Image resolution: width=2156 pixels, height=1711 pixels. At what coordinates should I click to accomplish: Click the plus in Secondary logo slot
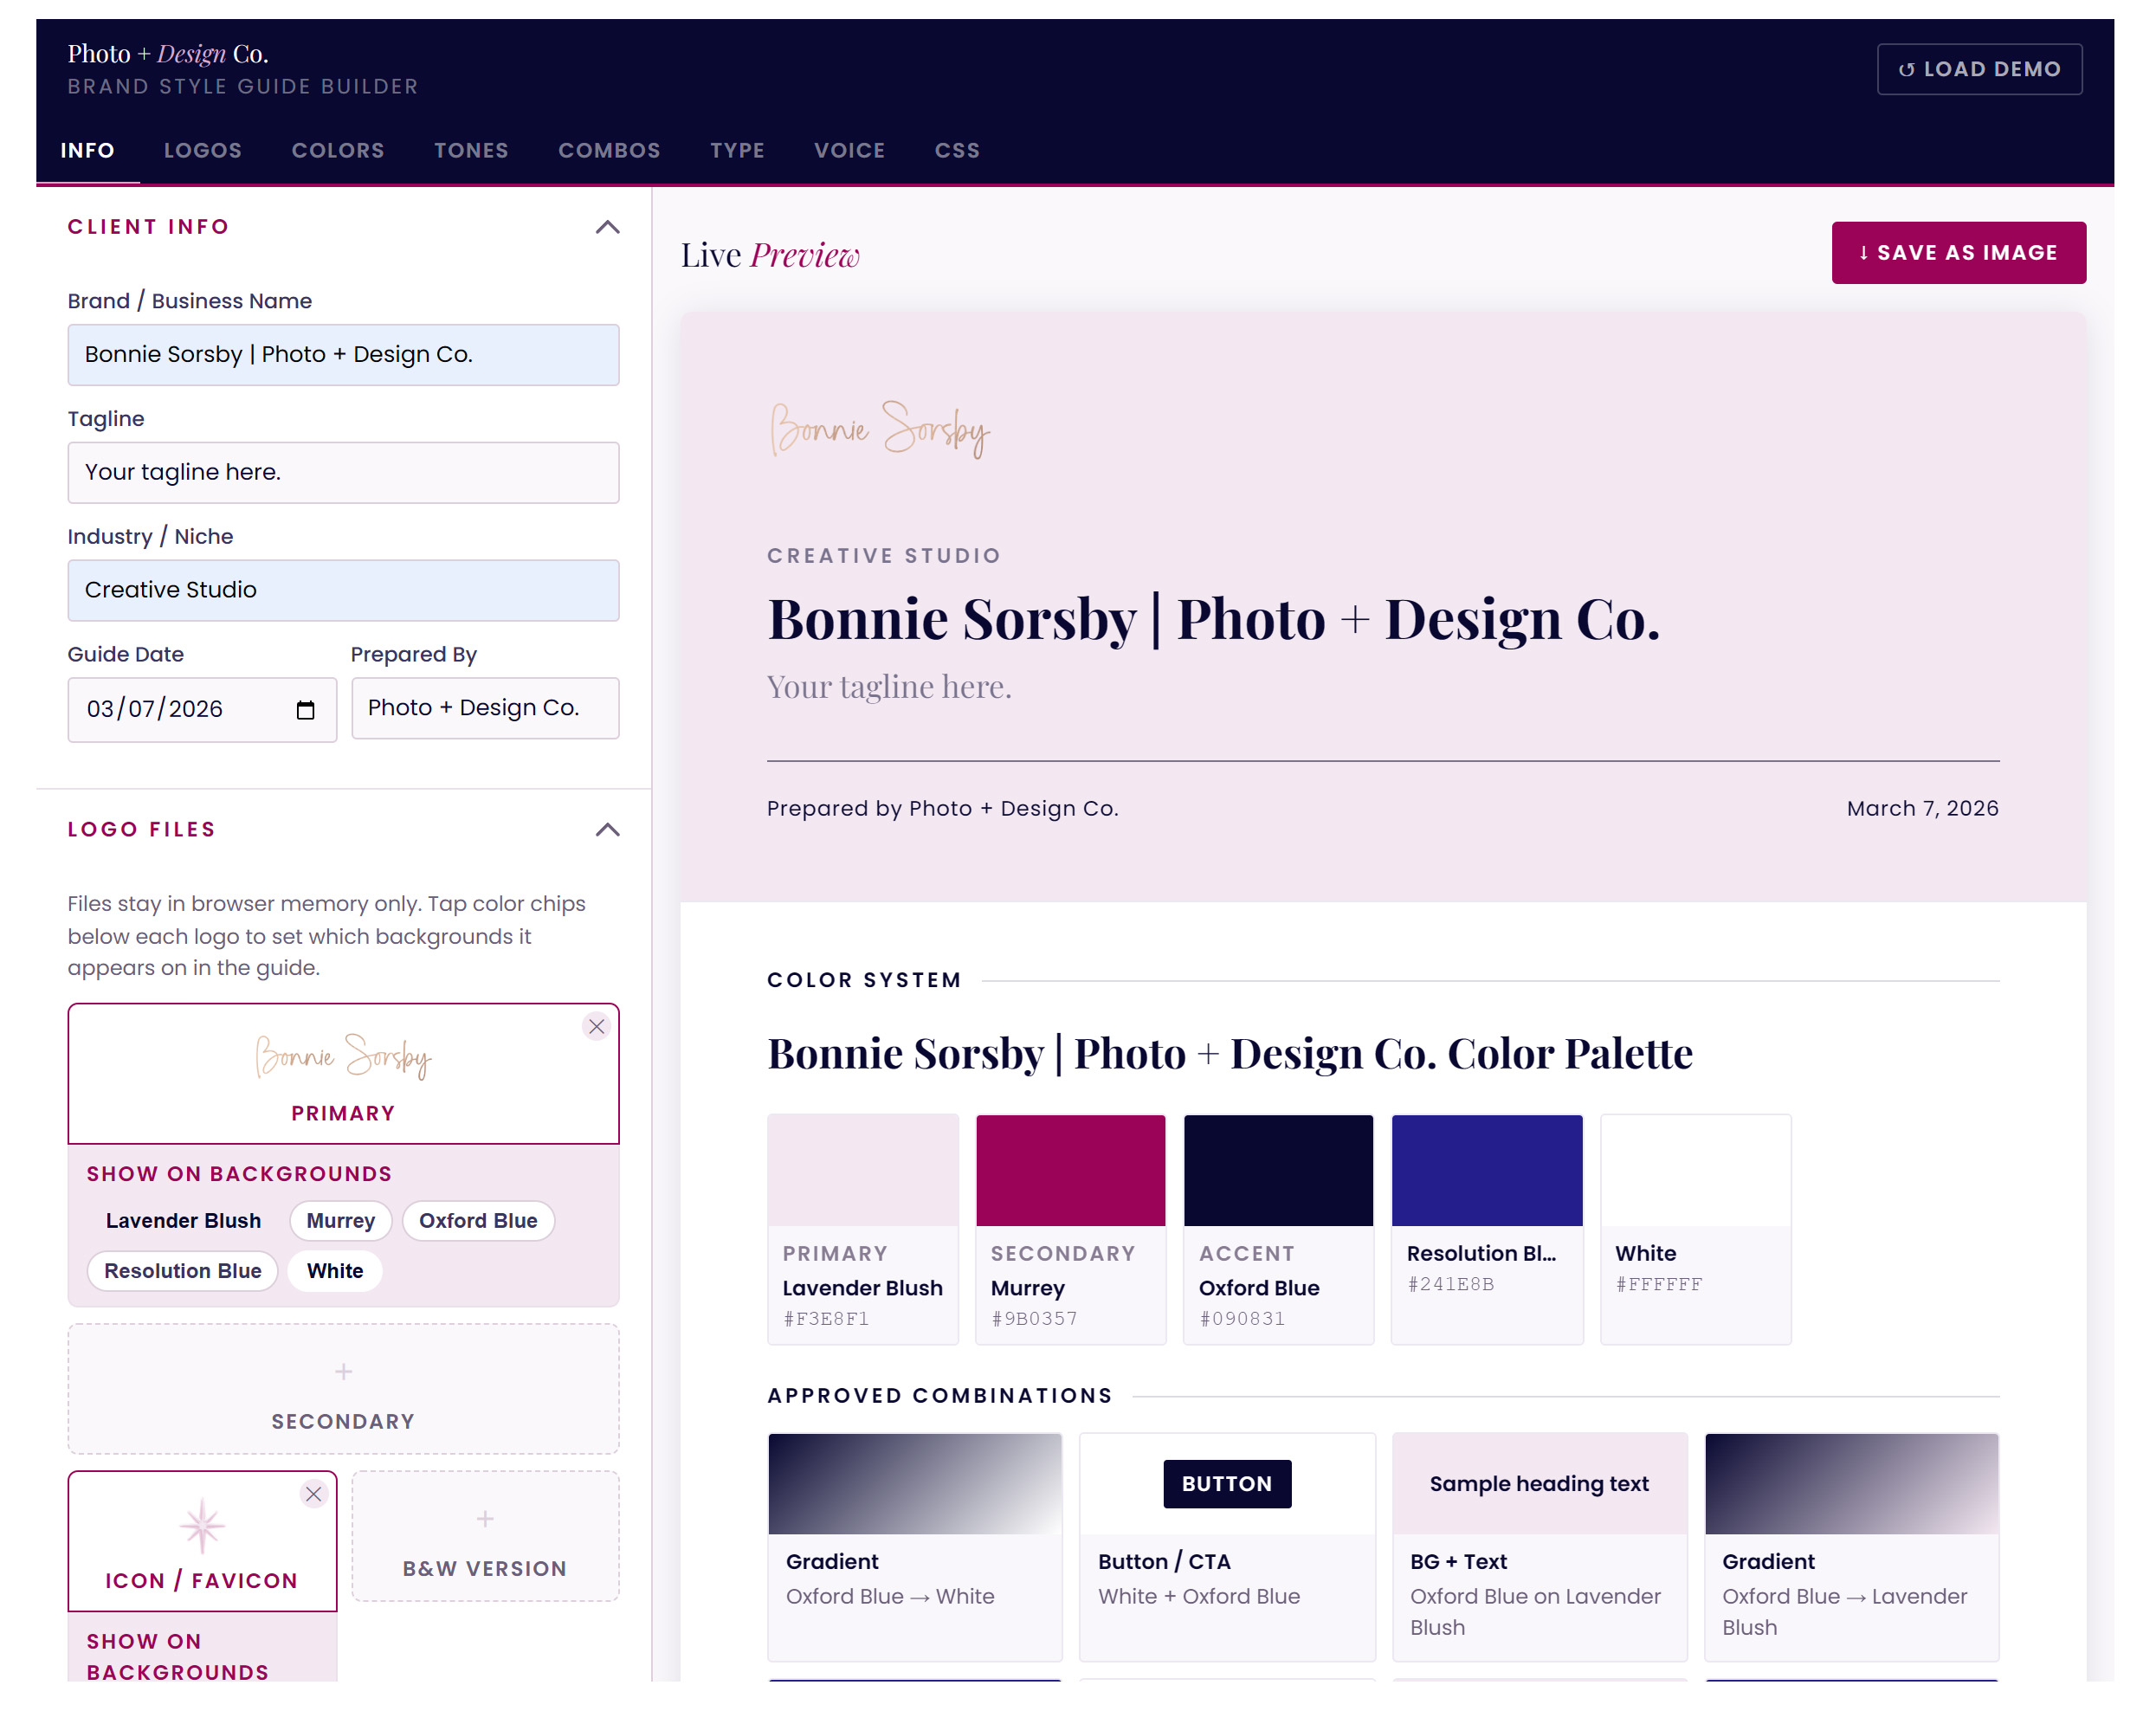click(x=343, y=1371)
